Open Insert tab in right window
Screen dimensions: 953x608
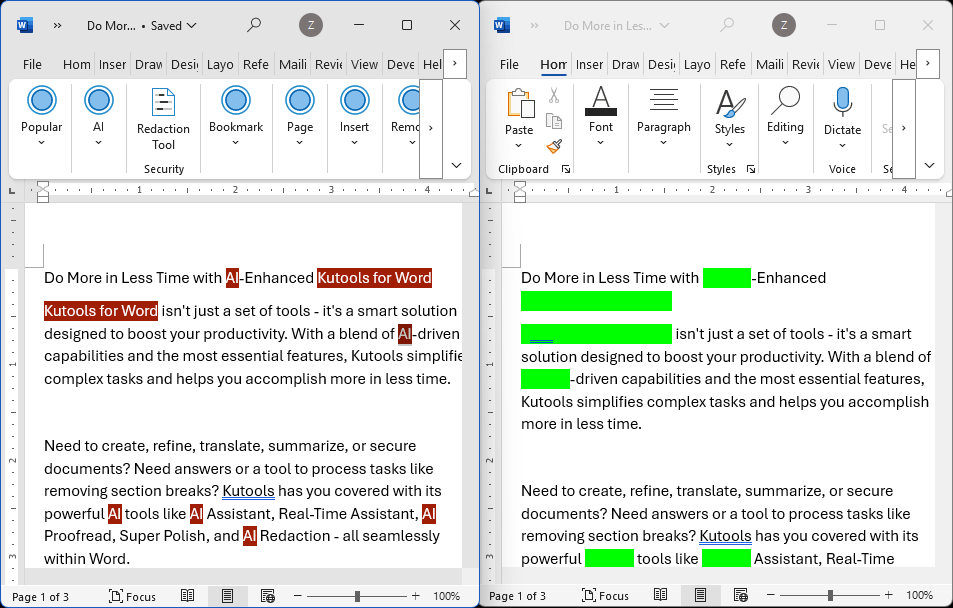click(x=589, y=64)
